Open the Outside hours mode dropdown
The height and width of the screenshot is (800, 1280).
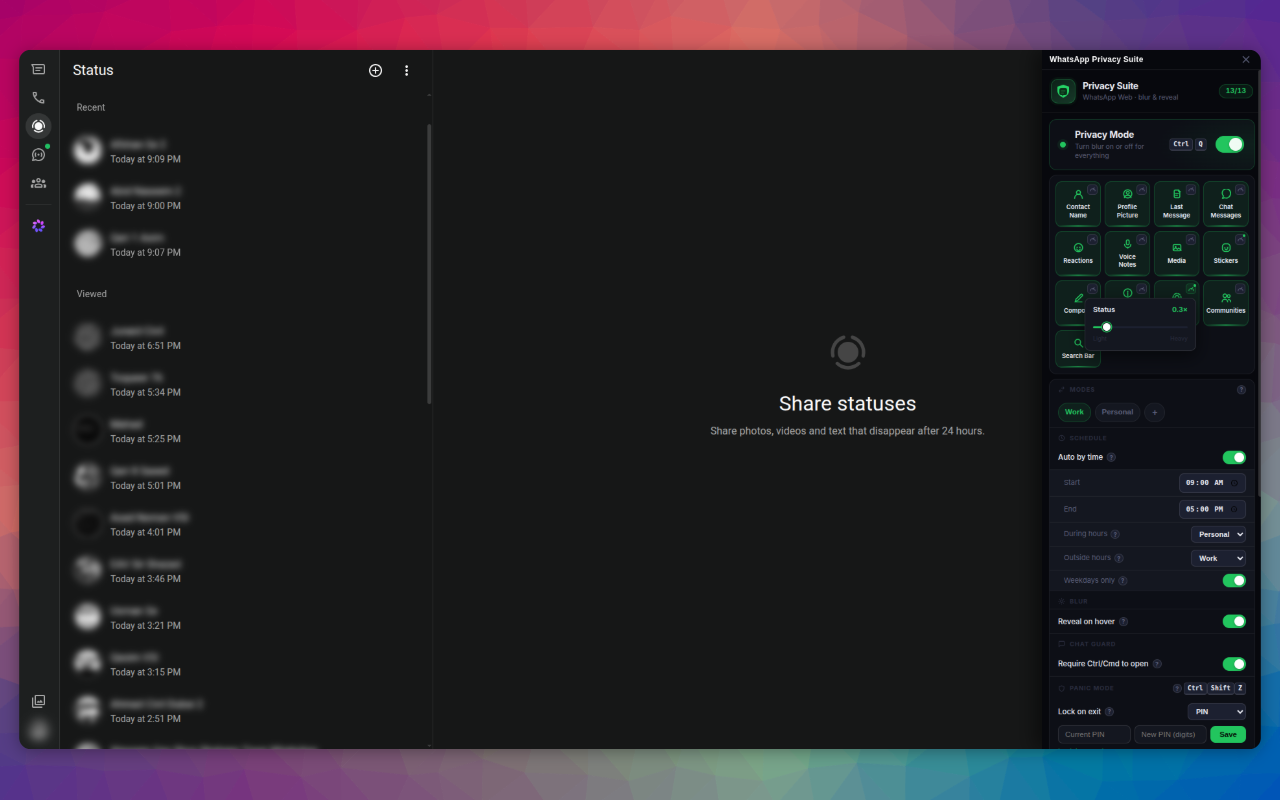pyautogui.click(x=1218, y=558)
